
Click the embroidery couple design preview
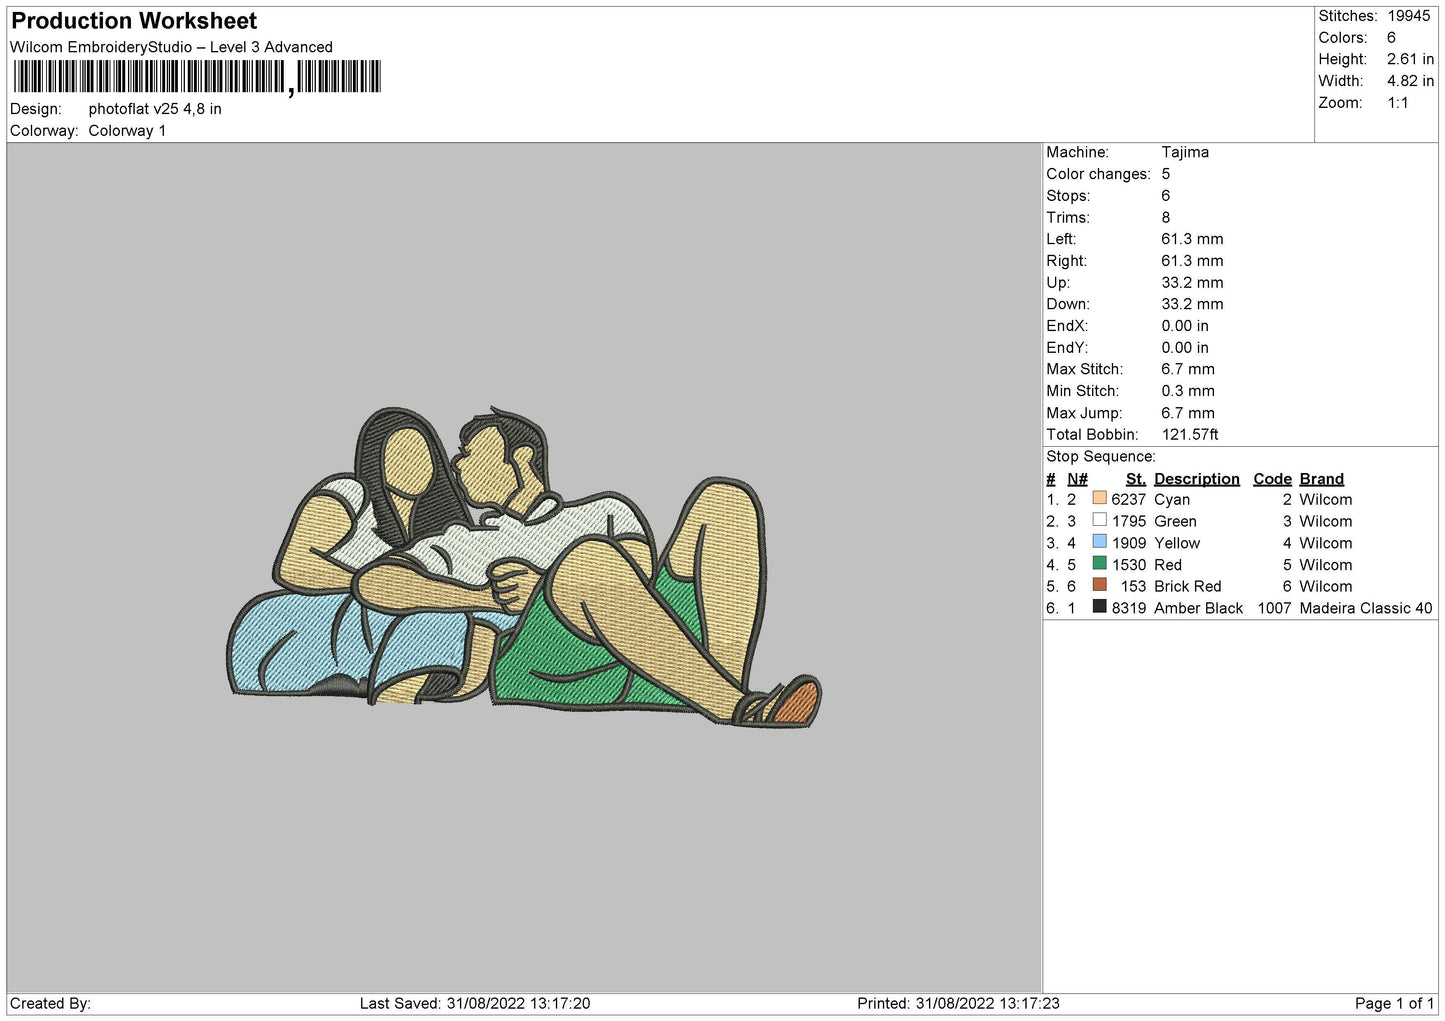[x=524, y=566]
